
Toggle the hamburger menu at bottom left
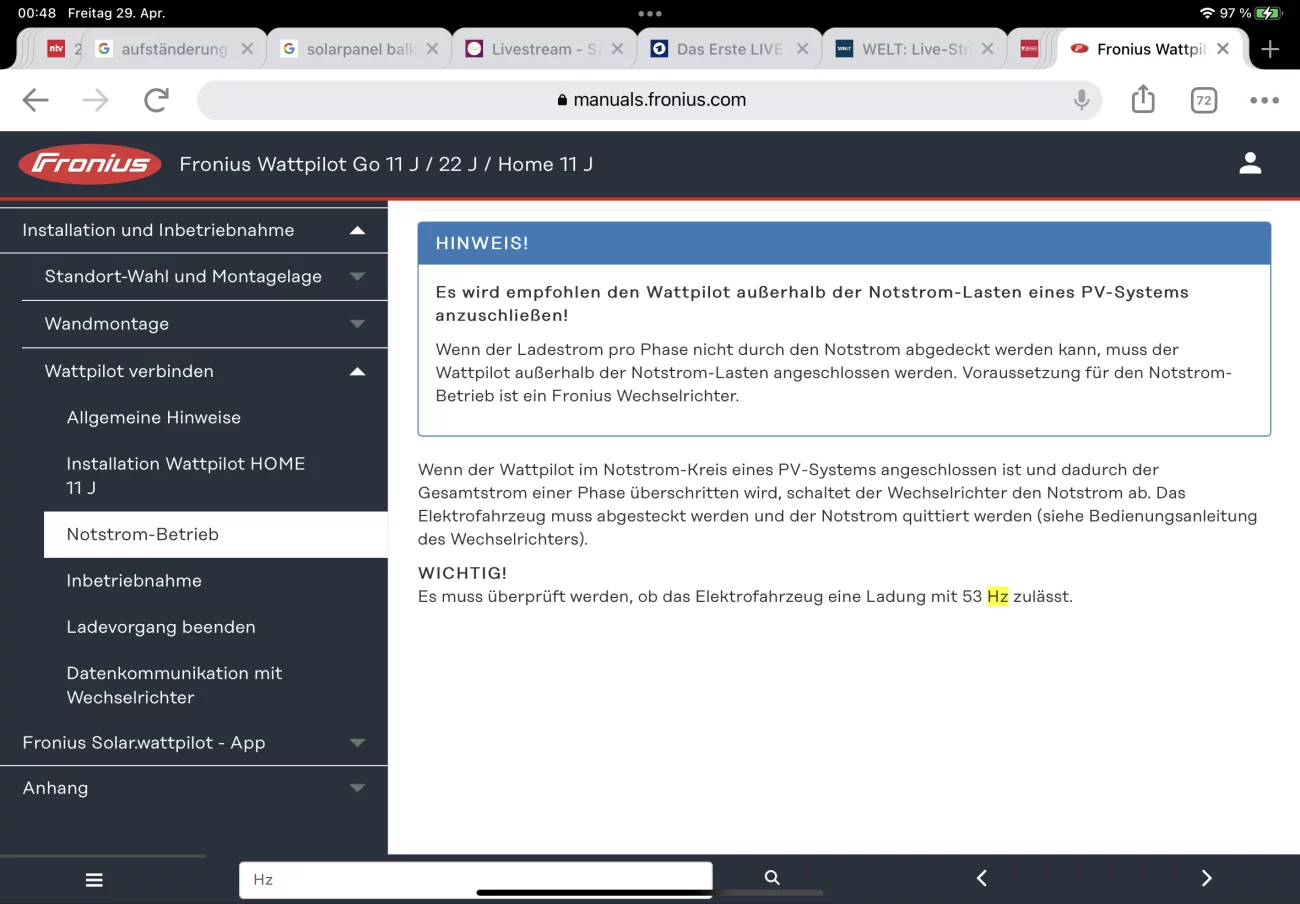(x=94, y=880)
